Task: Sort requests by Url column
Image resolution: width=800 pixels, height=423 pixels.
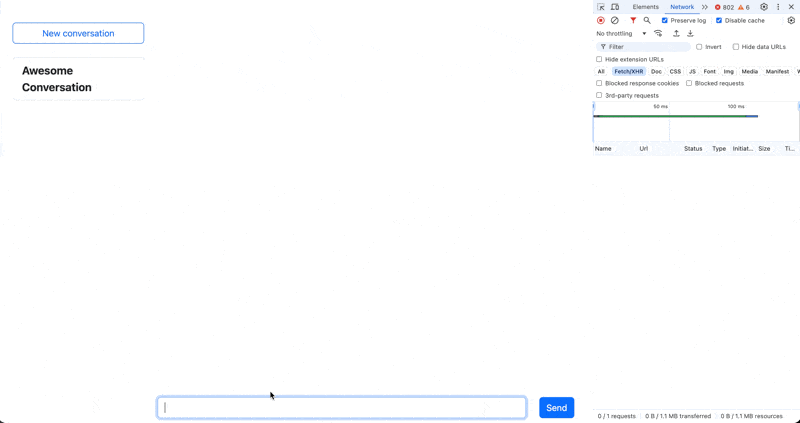Action: point(644,148)
